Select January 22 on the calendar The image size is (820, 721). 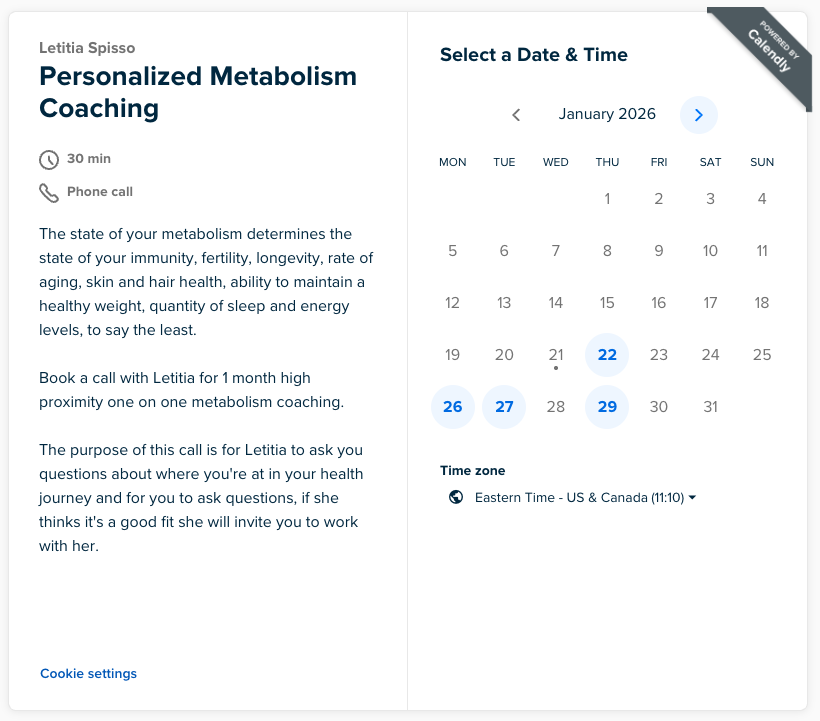[x=607, y=355]
